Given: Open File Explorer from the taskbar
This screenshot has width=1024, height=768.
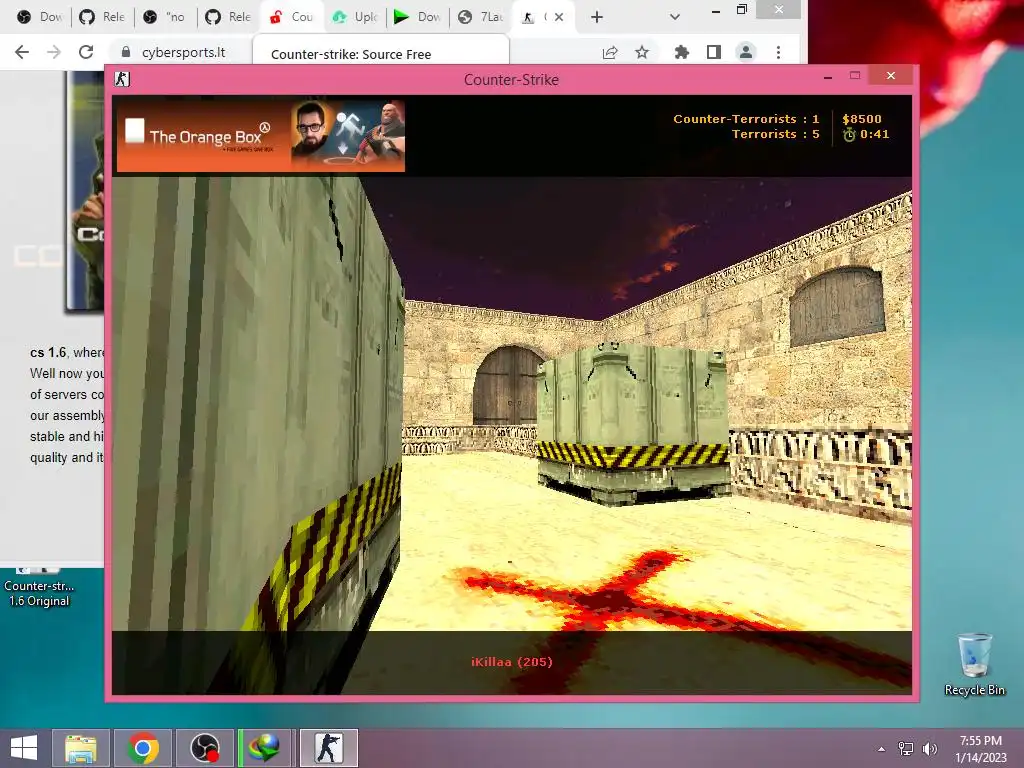Looking at the screenshot, I should tap(80, 748).
